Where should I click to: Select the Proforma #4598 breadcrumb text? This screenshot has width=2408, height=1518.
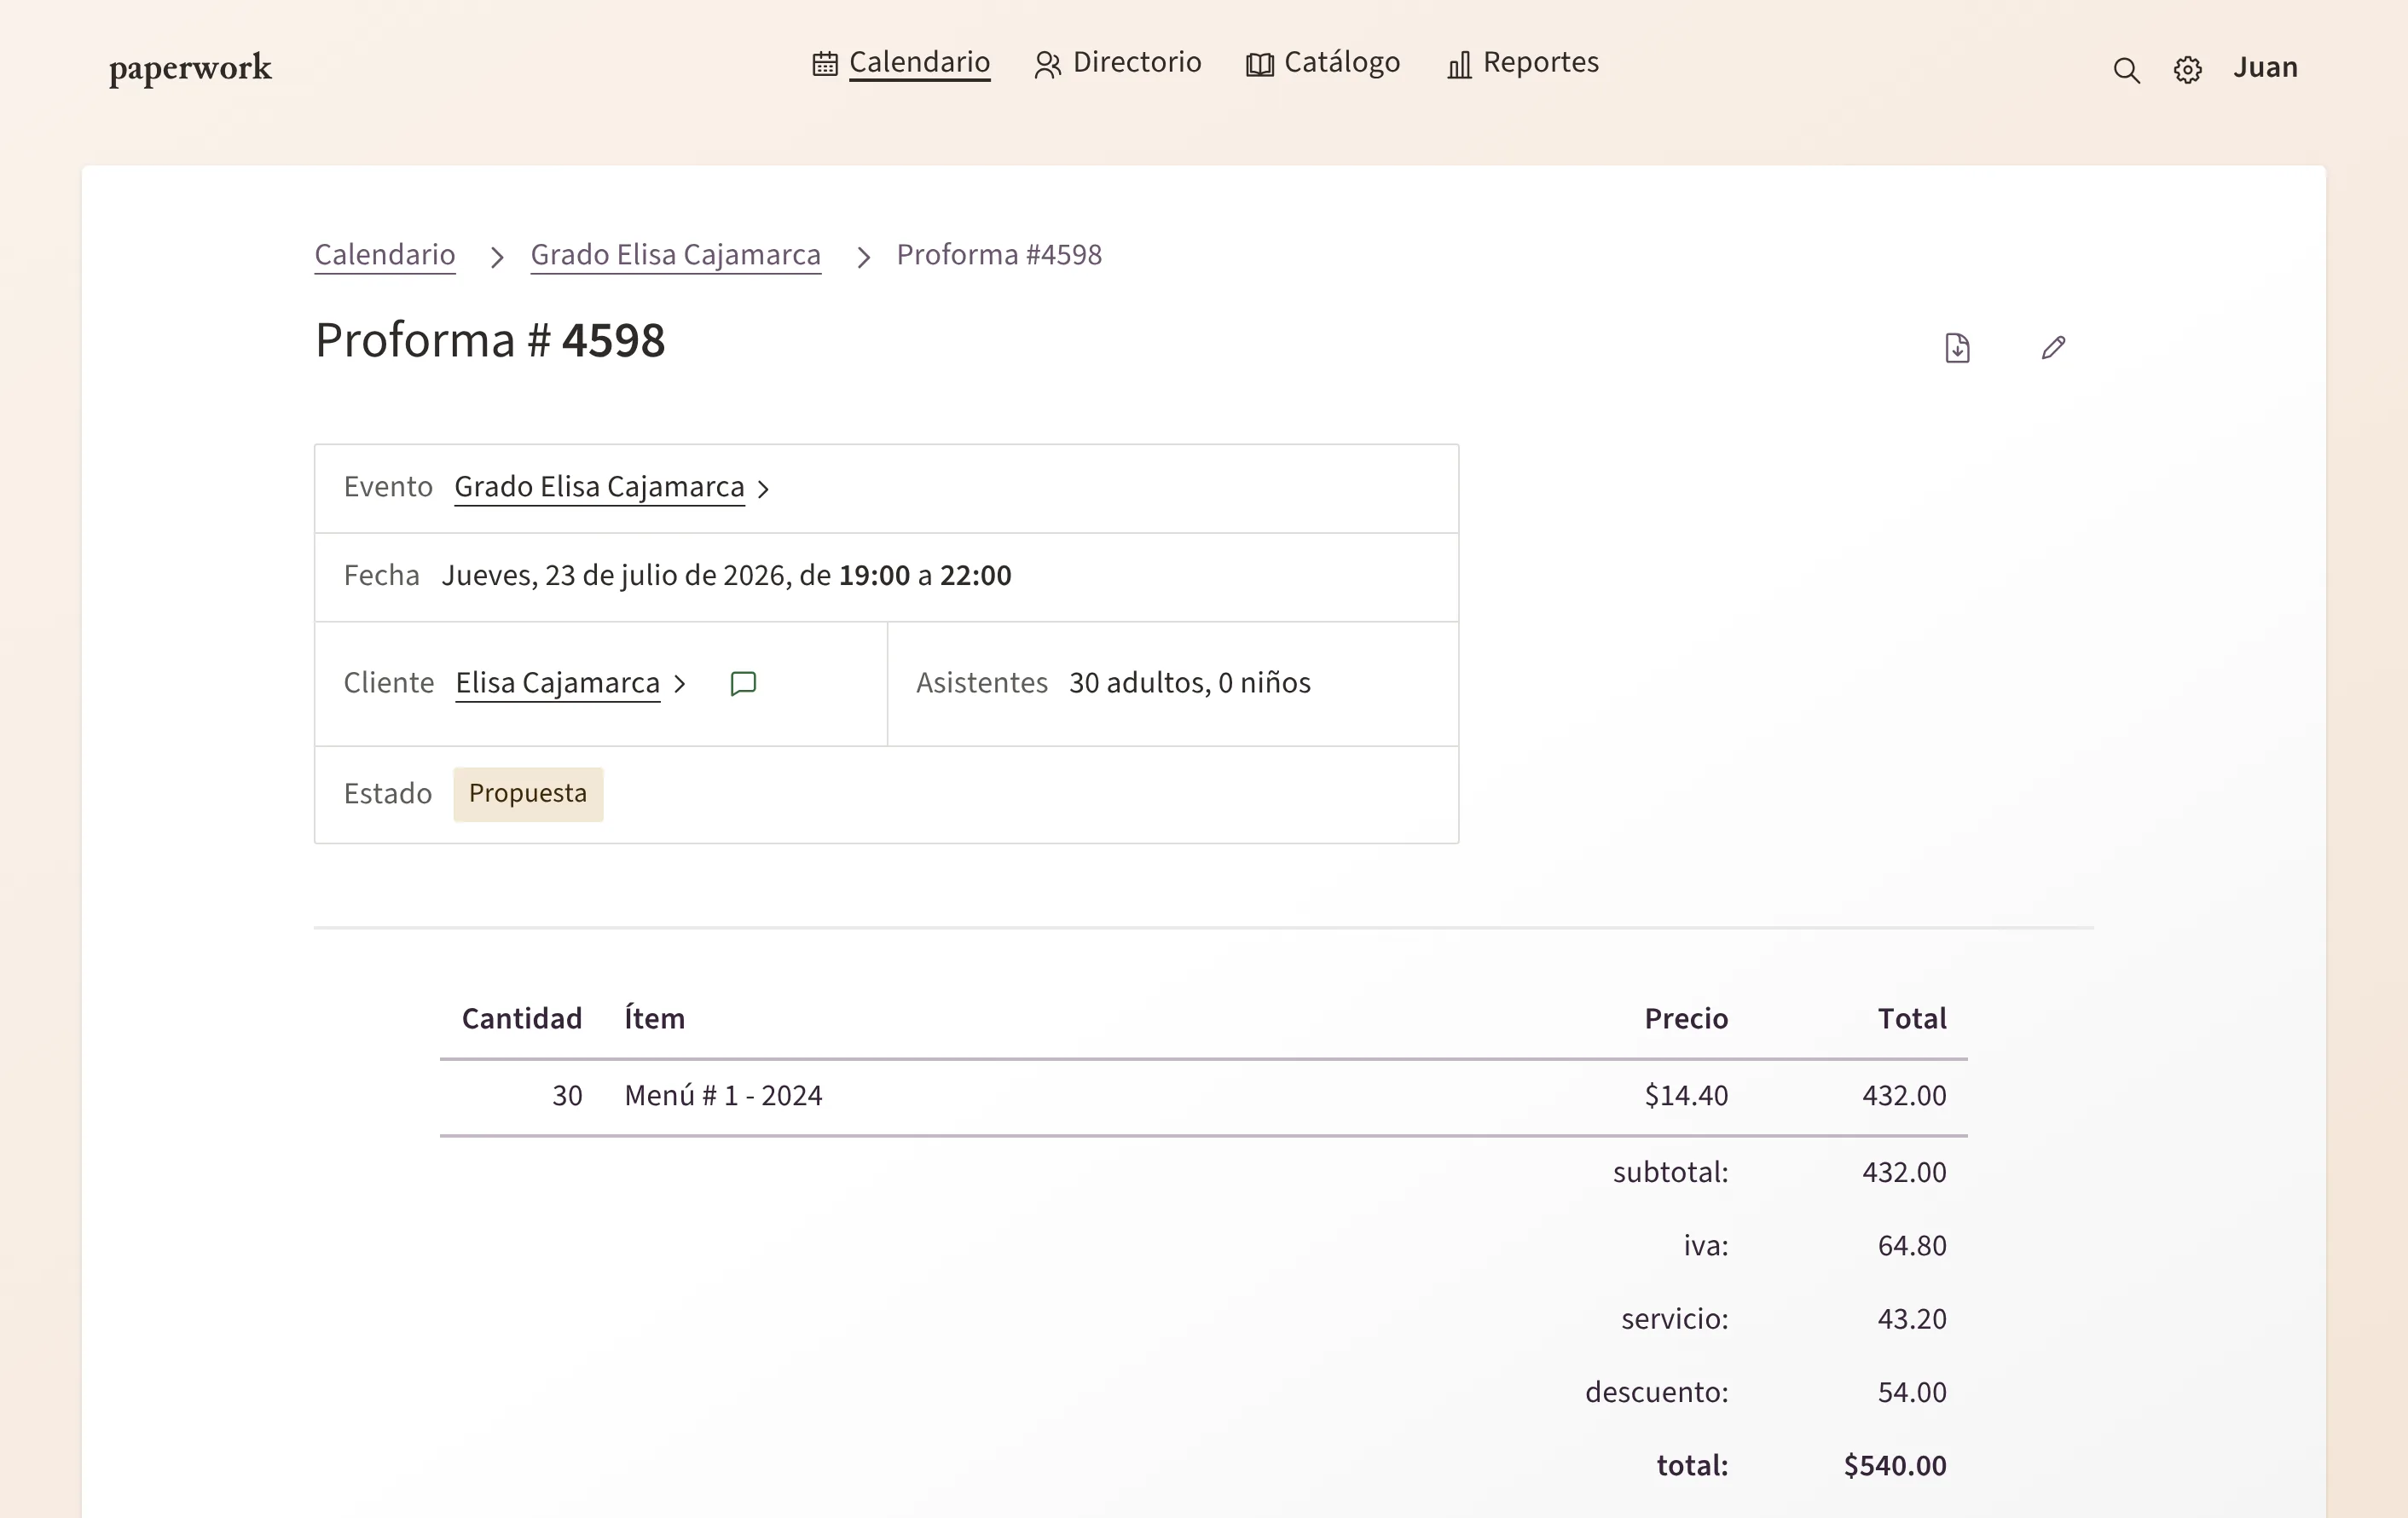pyautogui.click(x=999, y=255)
